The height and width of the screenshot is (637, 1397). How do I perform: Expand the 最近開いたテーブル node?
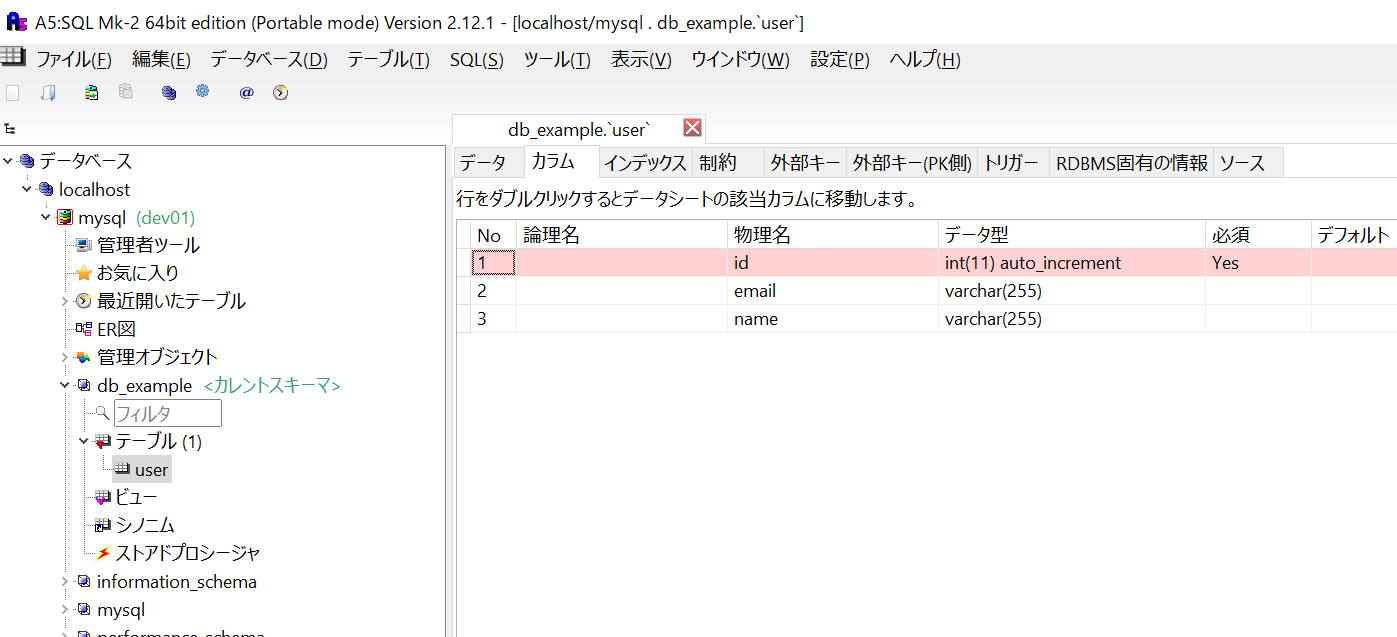pyautogui.click(x=65, y=301)
